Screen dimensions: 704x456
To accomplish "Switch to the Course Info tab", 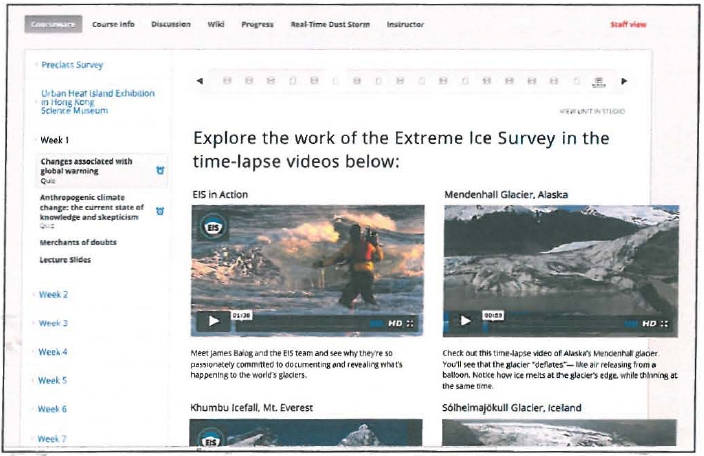I will 113,24.
